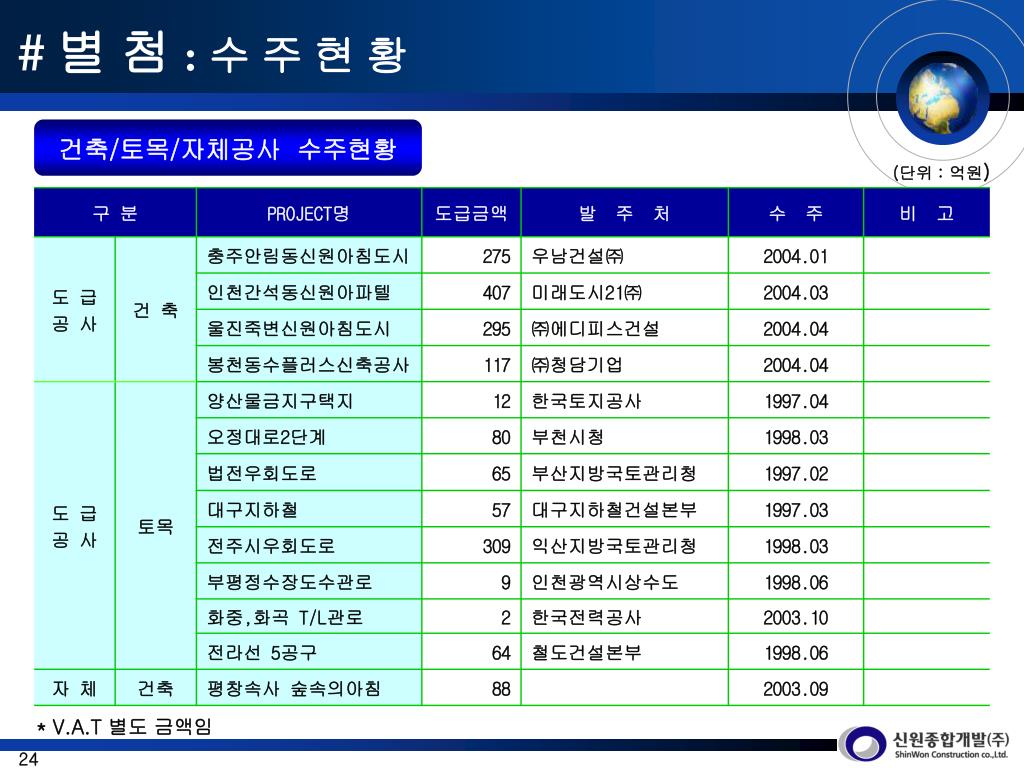Click the 'PROJECT명' column header

pyautogui.click(x=308, y=213)
